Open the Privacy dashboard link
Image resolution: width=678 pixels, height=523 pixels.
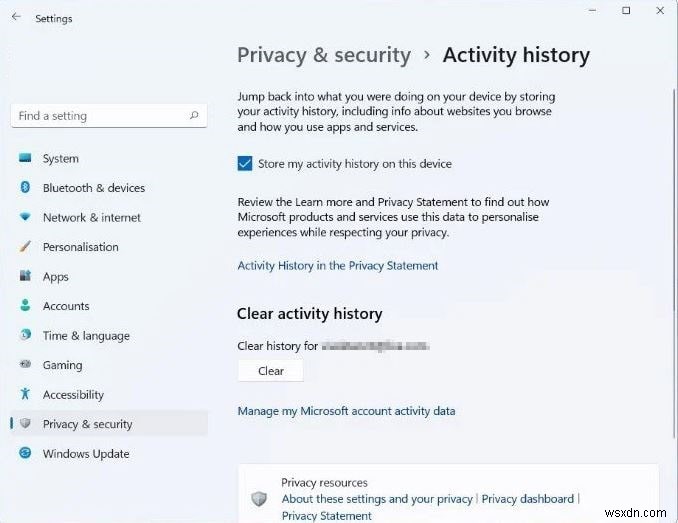click(x=528, y=499)
